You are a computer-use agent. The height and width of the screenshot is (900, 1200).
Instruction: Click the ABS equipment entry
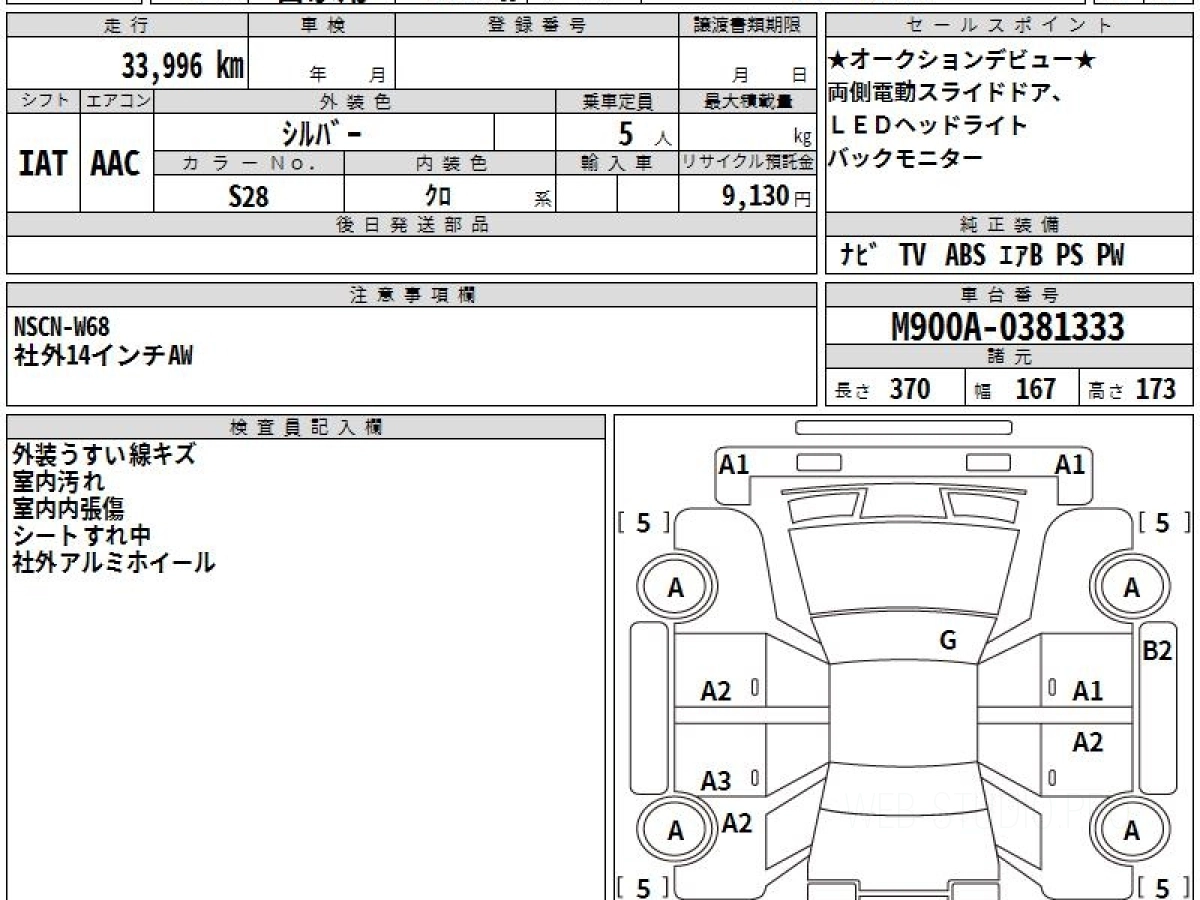coord(965,255)
